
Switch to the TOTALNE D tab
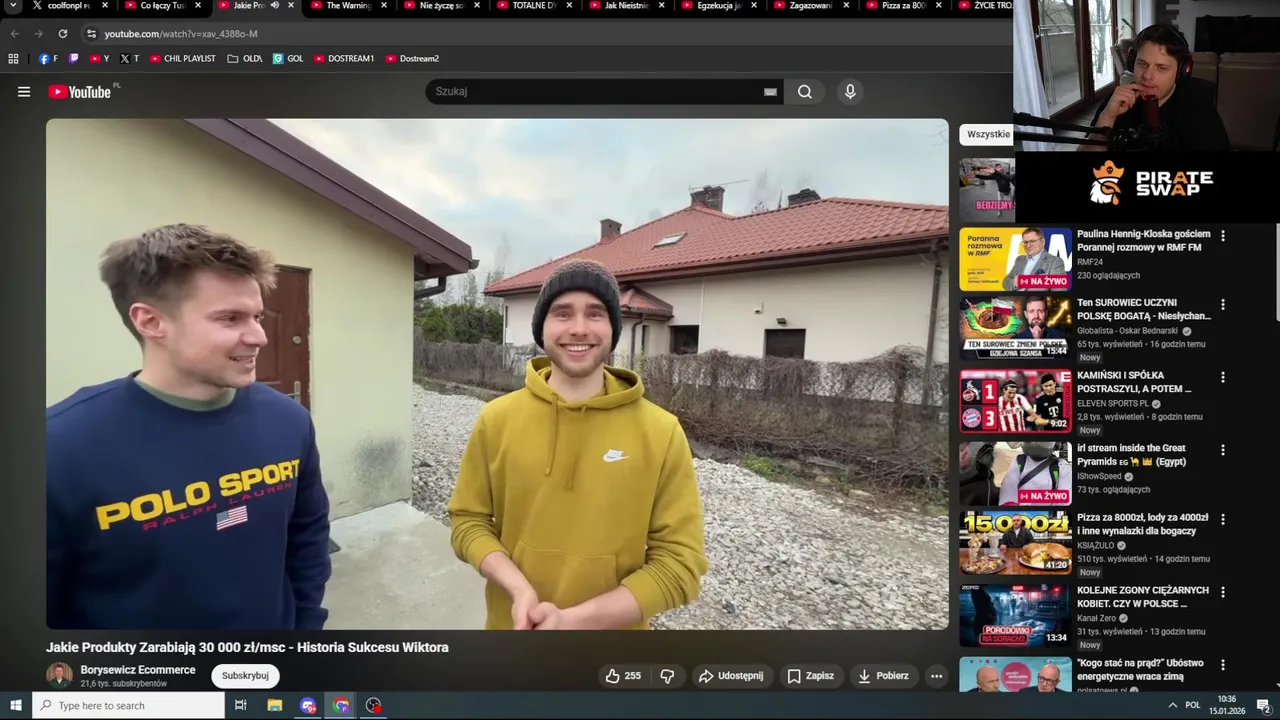pyautogui.click(x=535, y=6)
